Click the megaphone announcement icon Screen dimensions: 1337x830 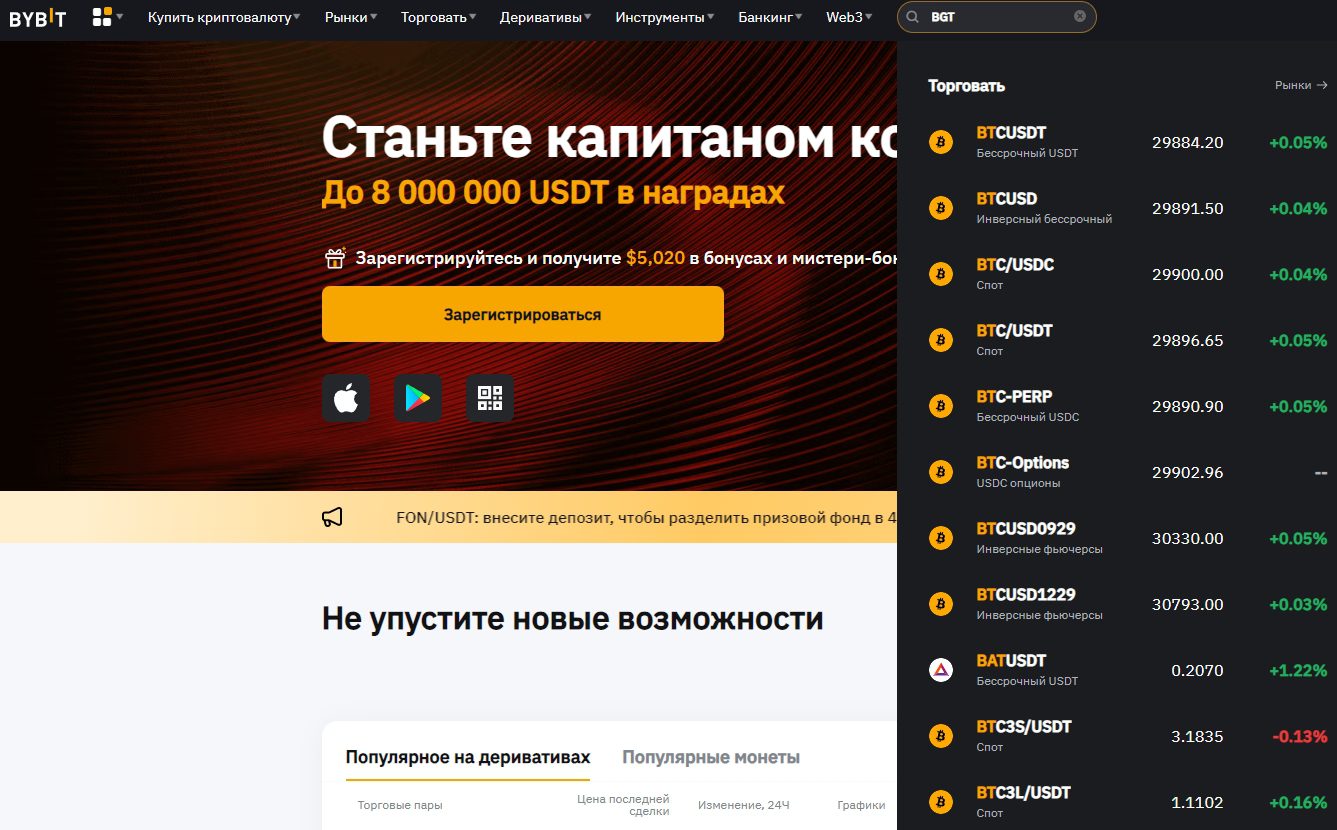333,517
